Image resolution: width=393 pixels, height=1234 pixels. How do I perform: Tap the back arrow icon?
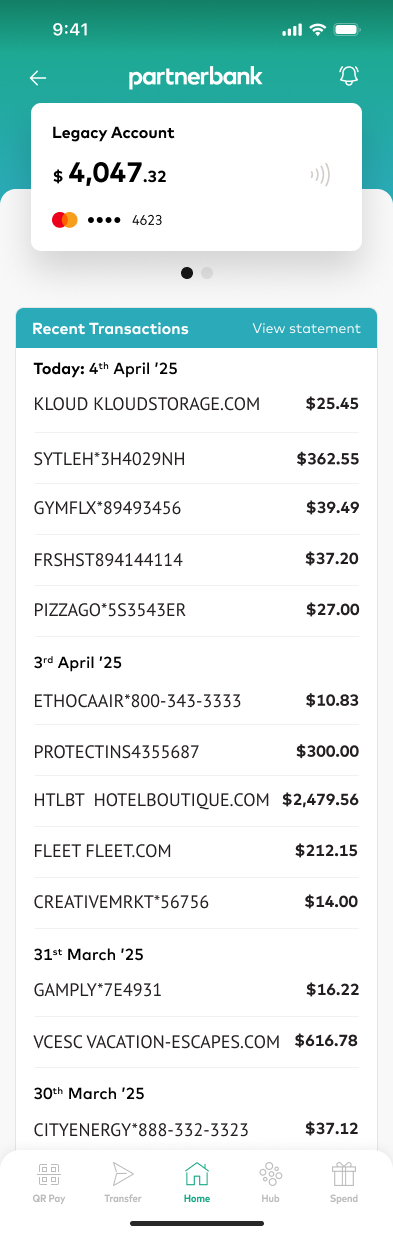(x=38, y=77)
